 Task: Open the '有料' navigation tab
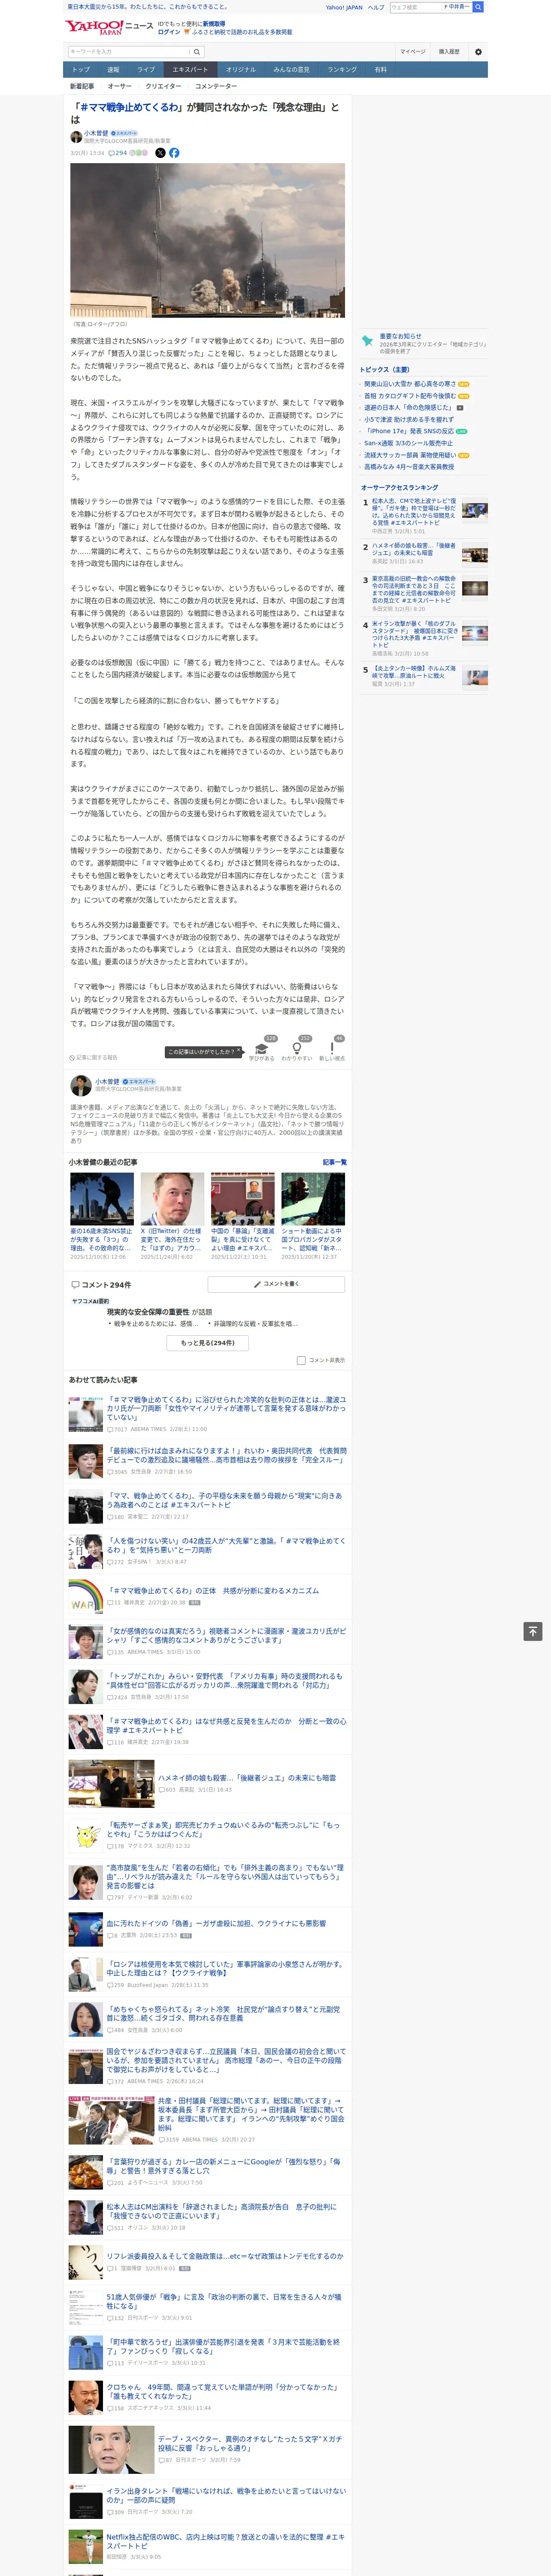tap(381, 70)
